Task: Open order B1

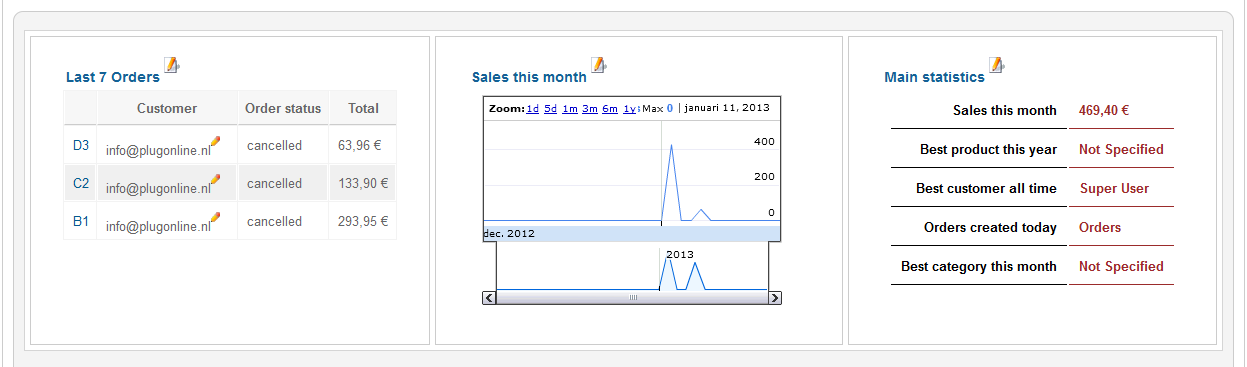Action: 81,221
